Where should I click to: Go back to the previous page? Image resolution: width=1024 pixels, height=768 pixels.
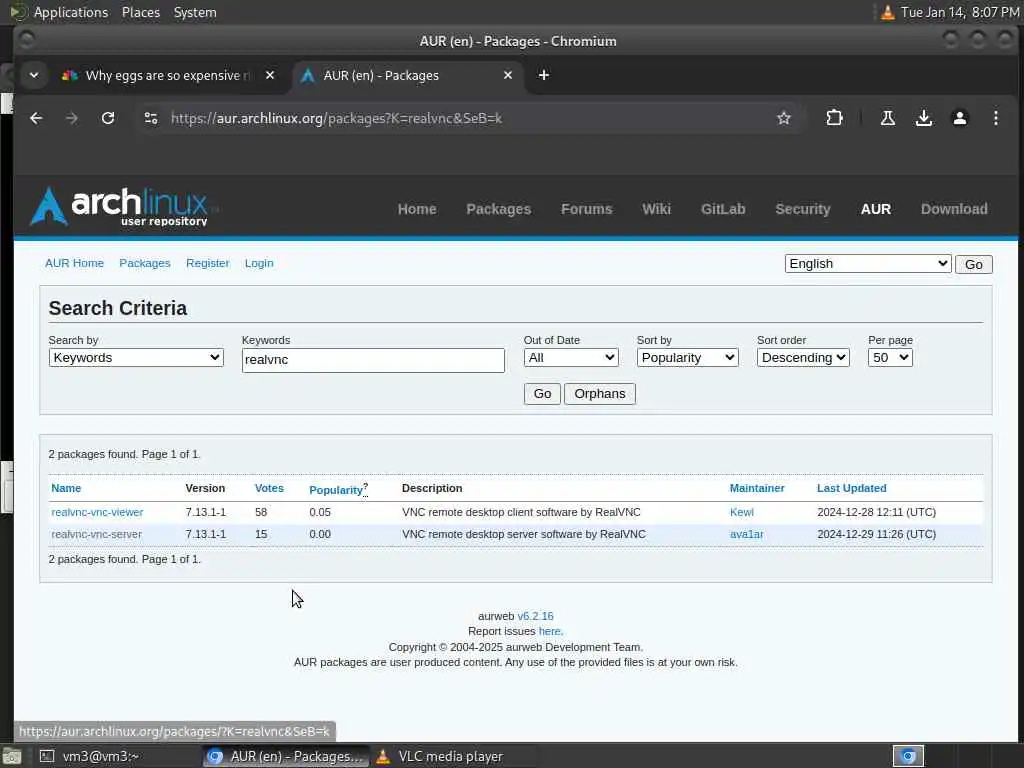tap(36, 118)
